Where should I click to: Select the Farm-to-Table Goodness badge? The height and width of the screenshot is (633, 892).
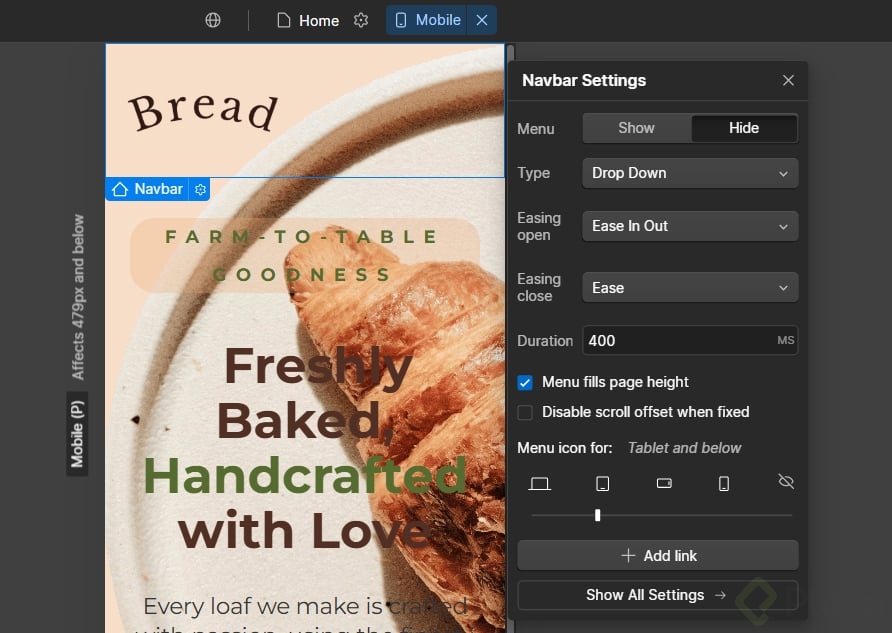point(304,255)
